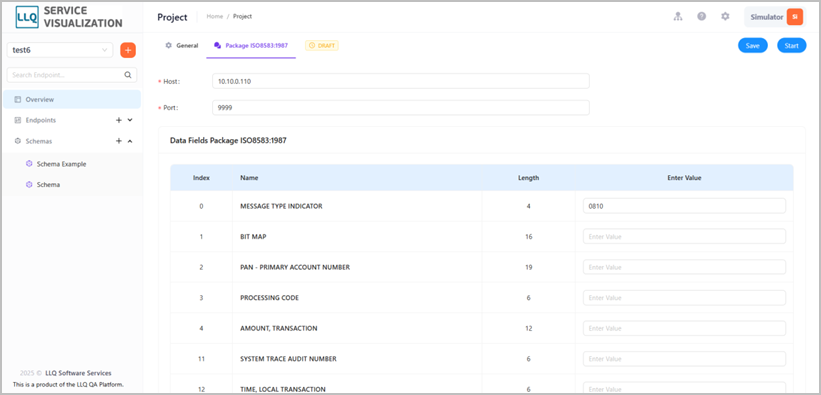Add a new endpoint with plus icon

click(x=119, y=120)
